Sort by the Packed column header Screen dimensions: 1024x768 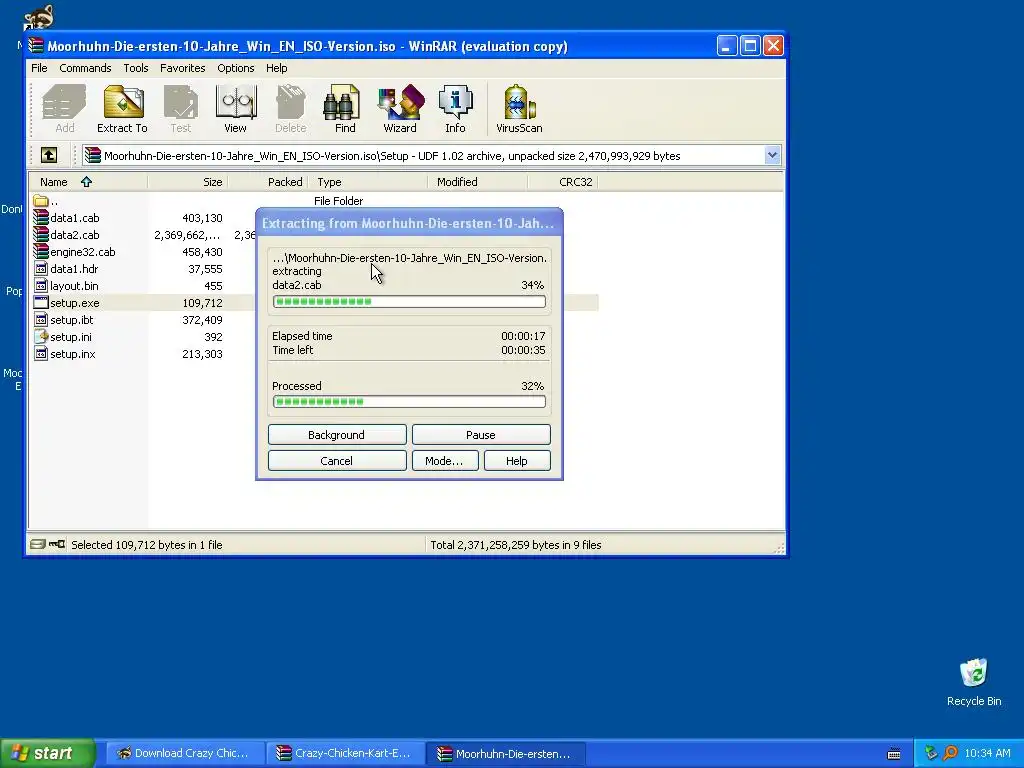pos(268,182)
